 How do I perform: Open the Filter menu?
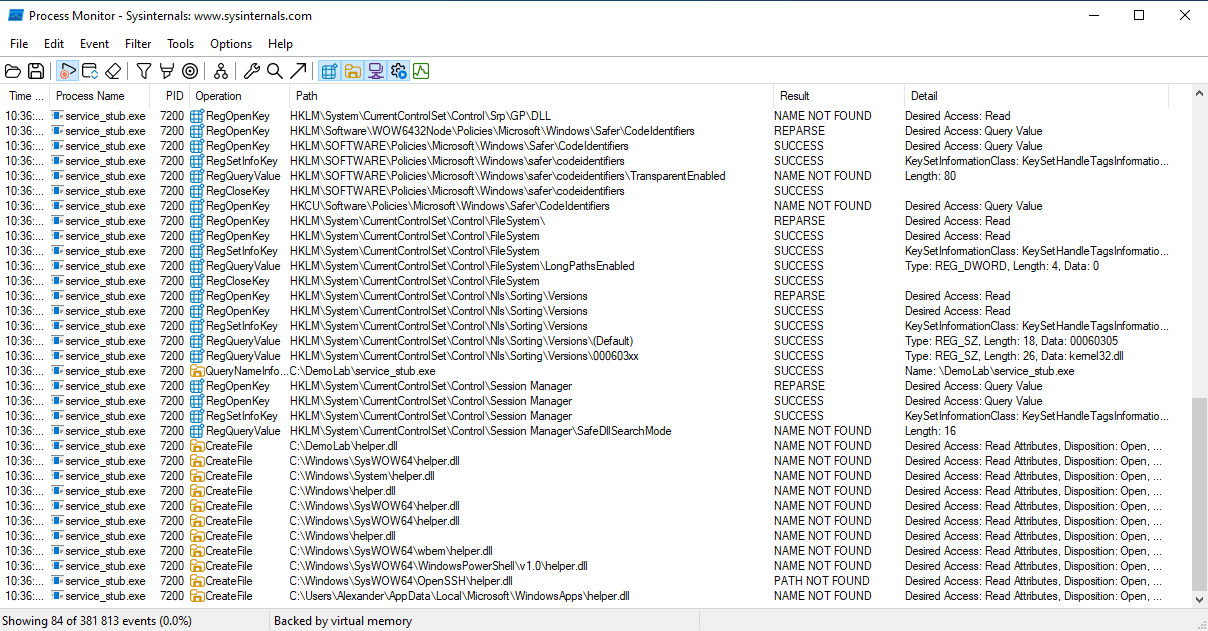tap(138, 44)
